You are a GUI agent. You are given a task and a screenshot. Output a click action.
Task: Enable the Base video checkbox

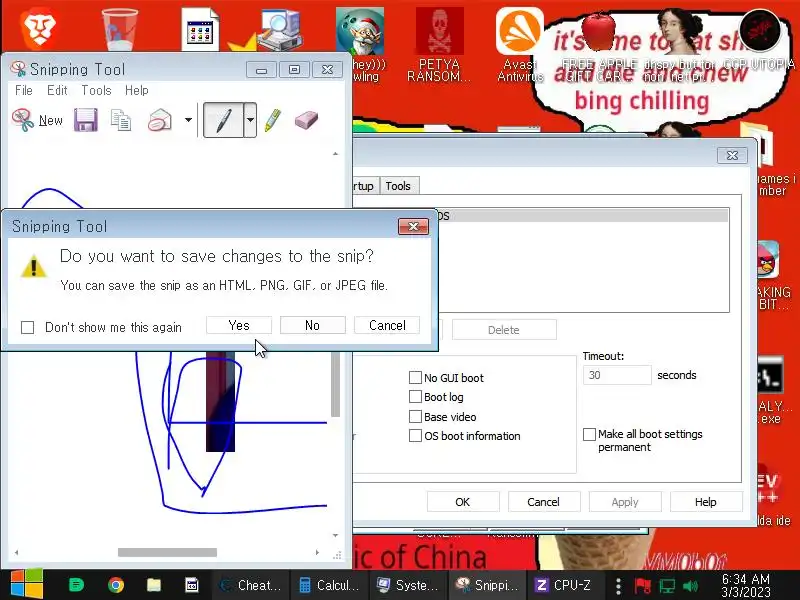click(x=415, y=416)
